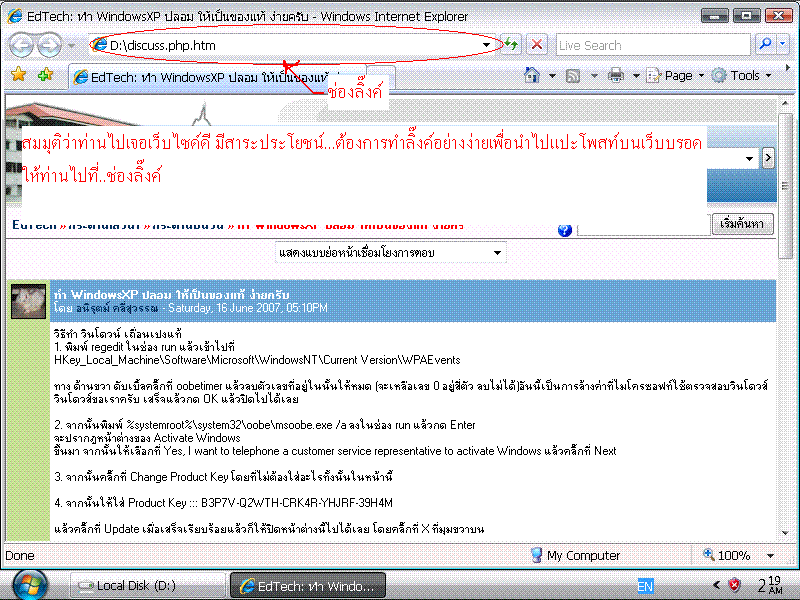Screen dimensions: 800x600
Task: Go to Home page icon
Action: click(532, 76)
